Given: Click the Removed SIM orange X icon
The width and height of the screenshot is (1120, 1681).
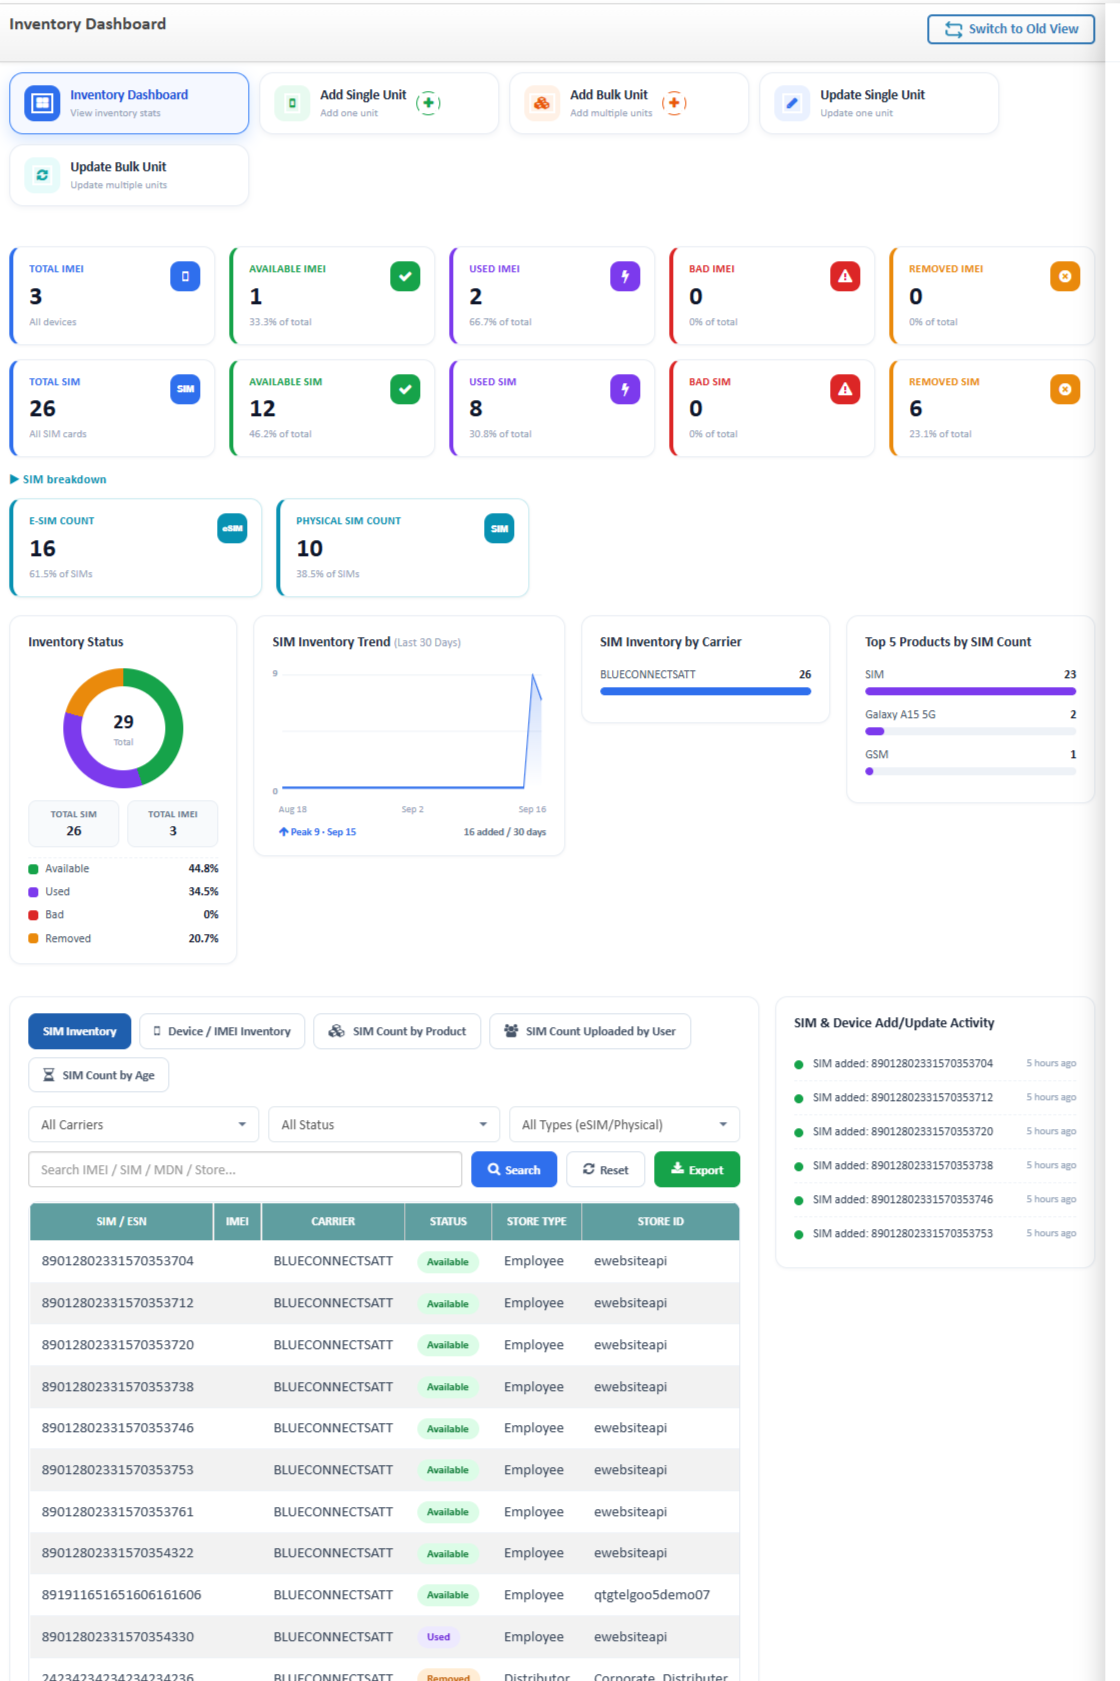Looking at the screenshot, I should (x=1065, y=389).
